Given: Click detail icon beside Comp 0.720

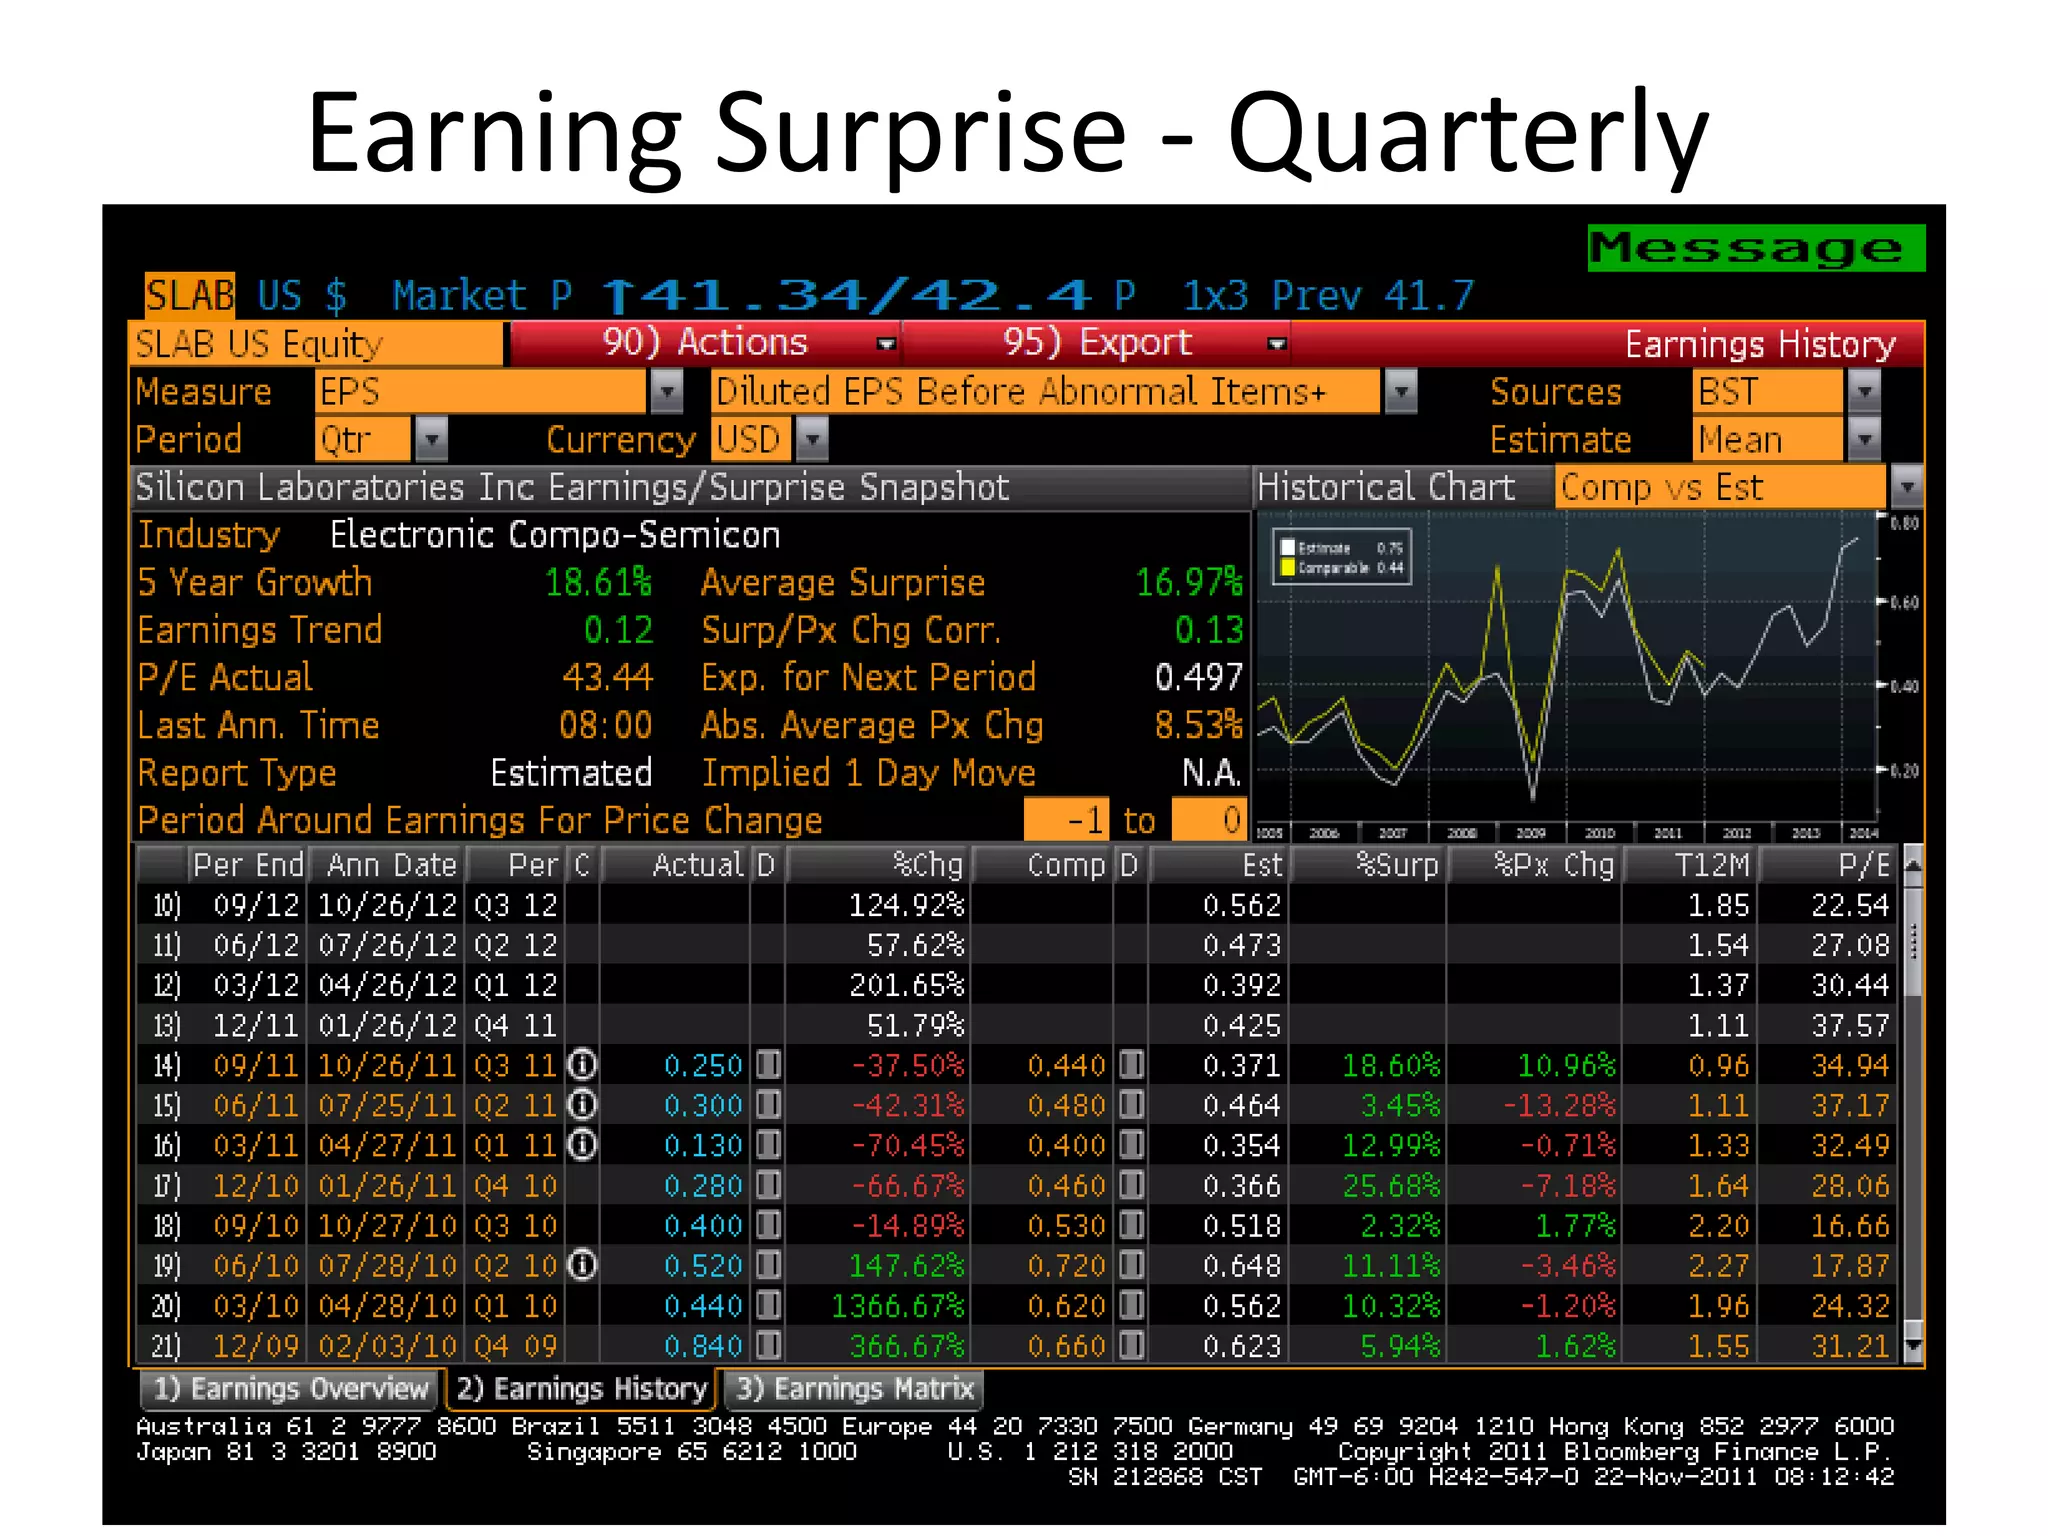Looking at the screenshot, I should tap(1131, 1265).
